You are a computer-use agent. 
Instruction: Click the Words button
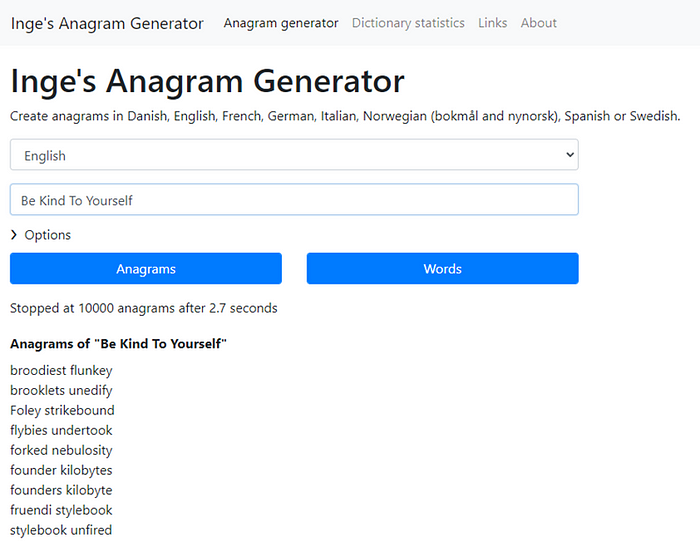[x=442, y=269]
